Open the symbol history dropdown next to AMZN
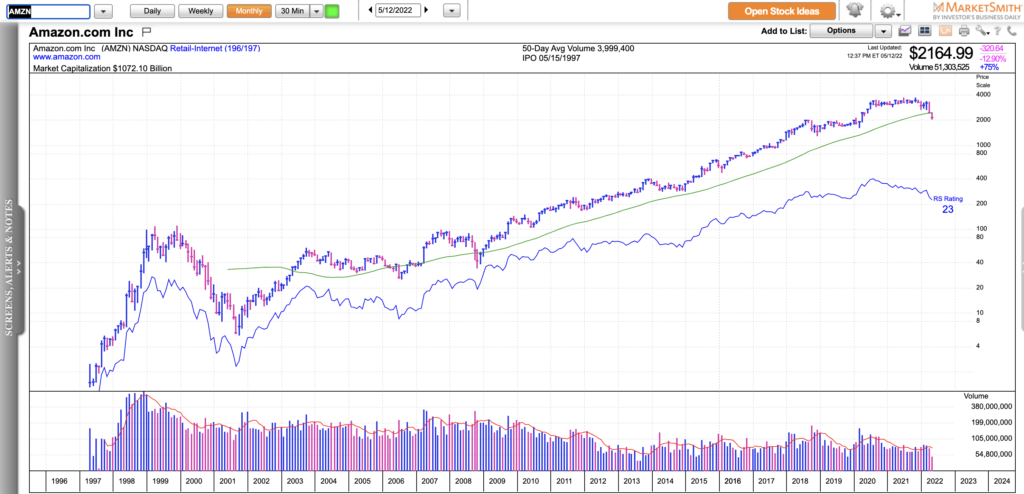 (x=103, y=11)
